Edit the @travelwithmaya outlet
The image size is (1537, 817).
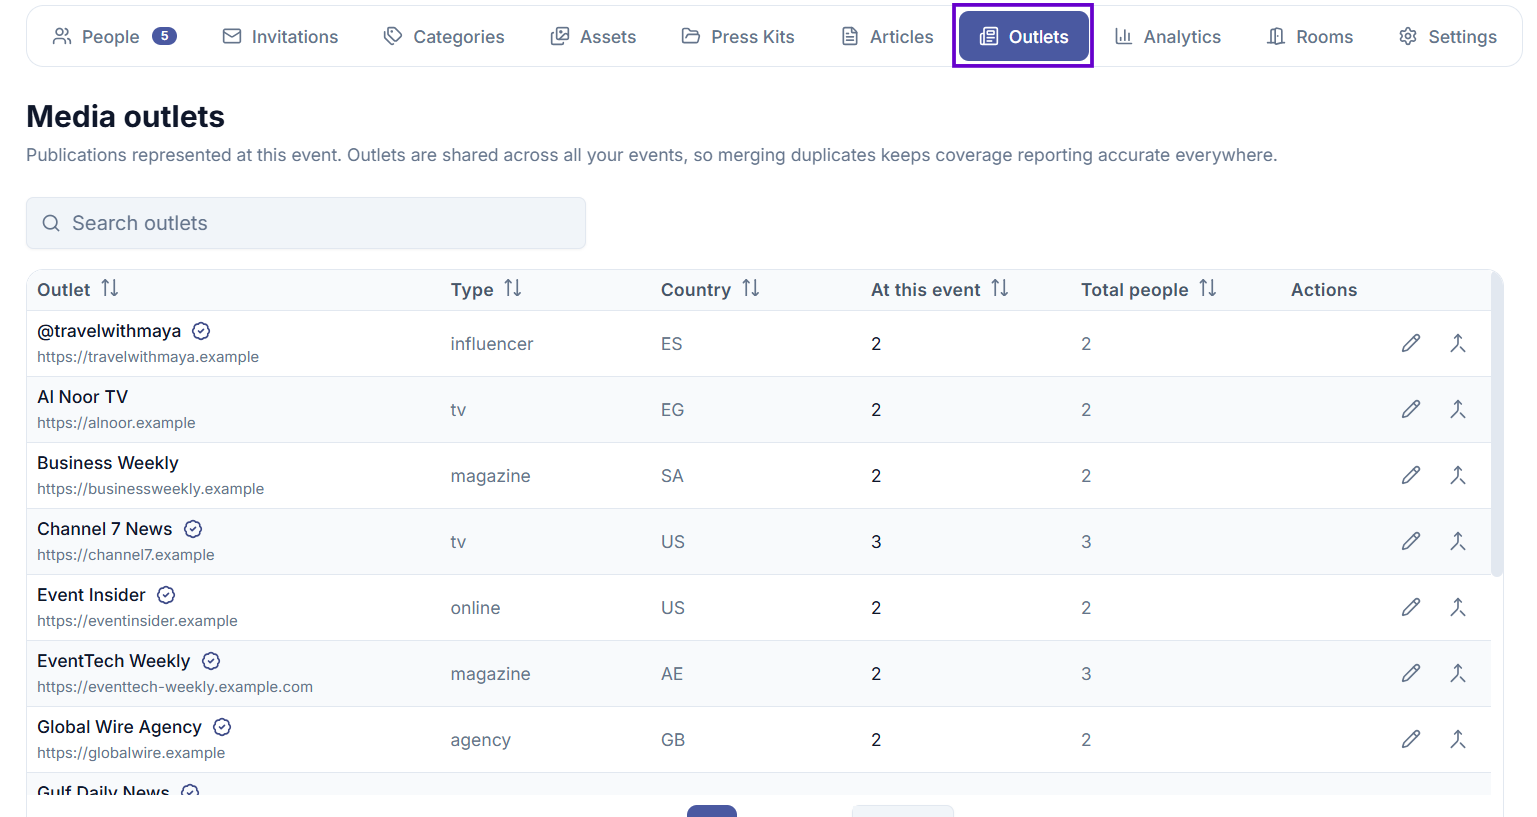pyautogui.click(x=1411, y=344)
